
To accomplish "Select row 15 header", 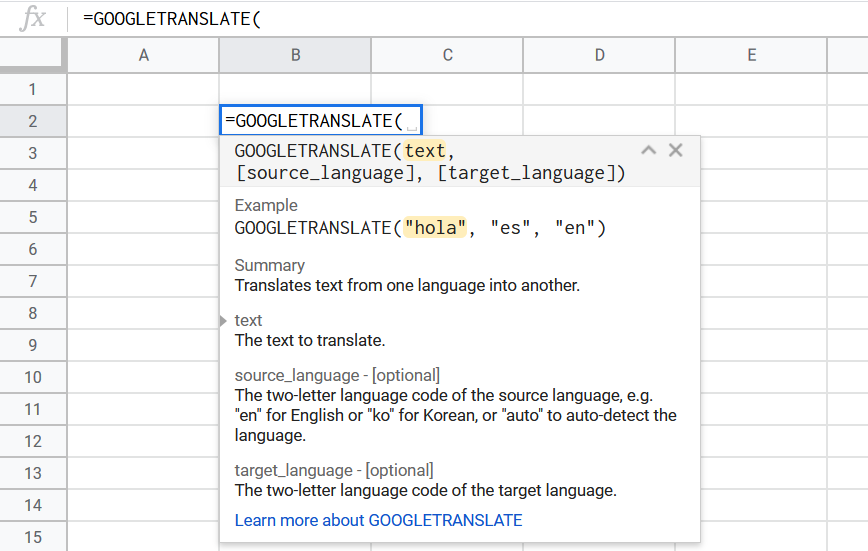I will [33, 537].
